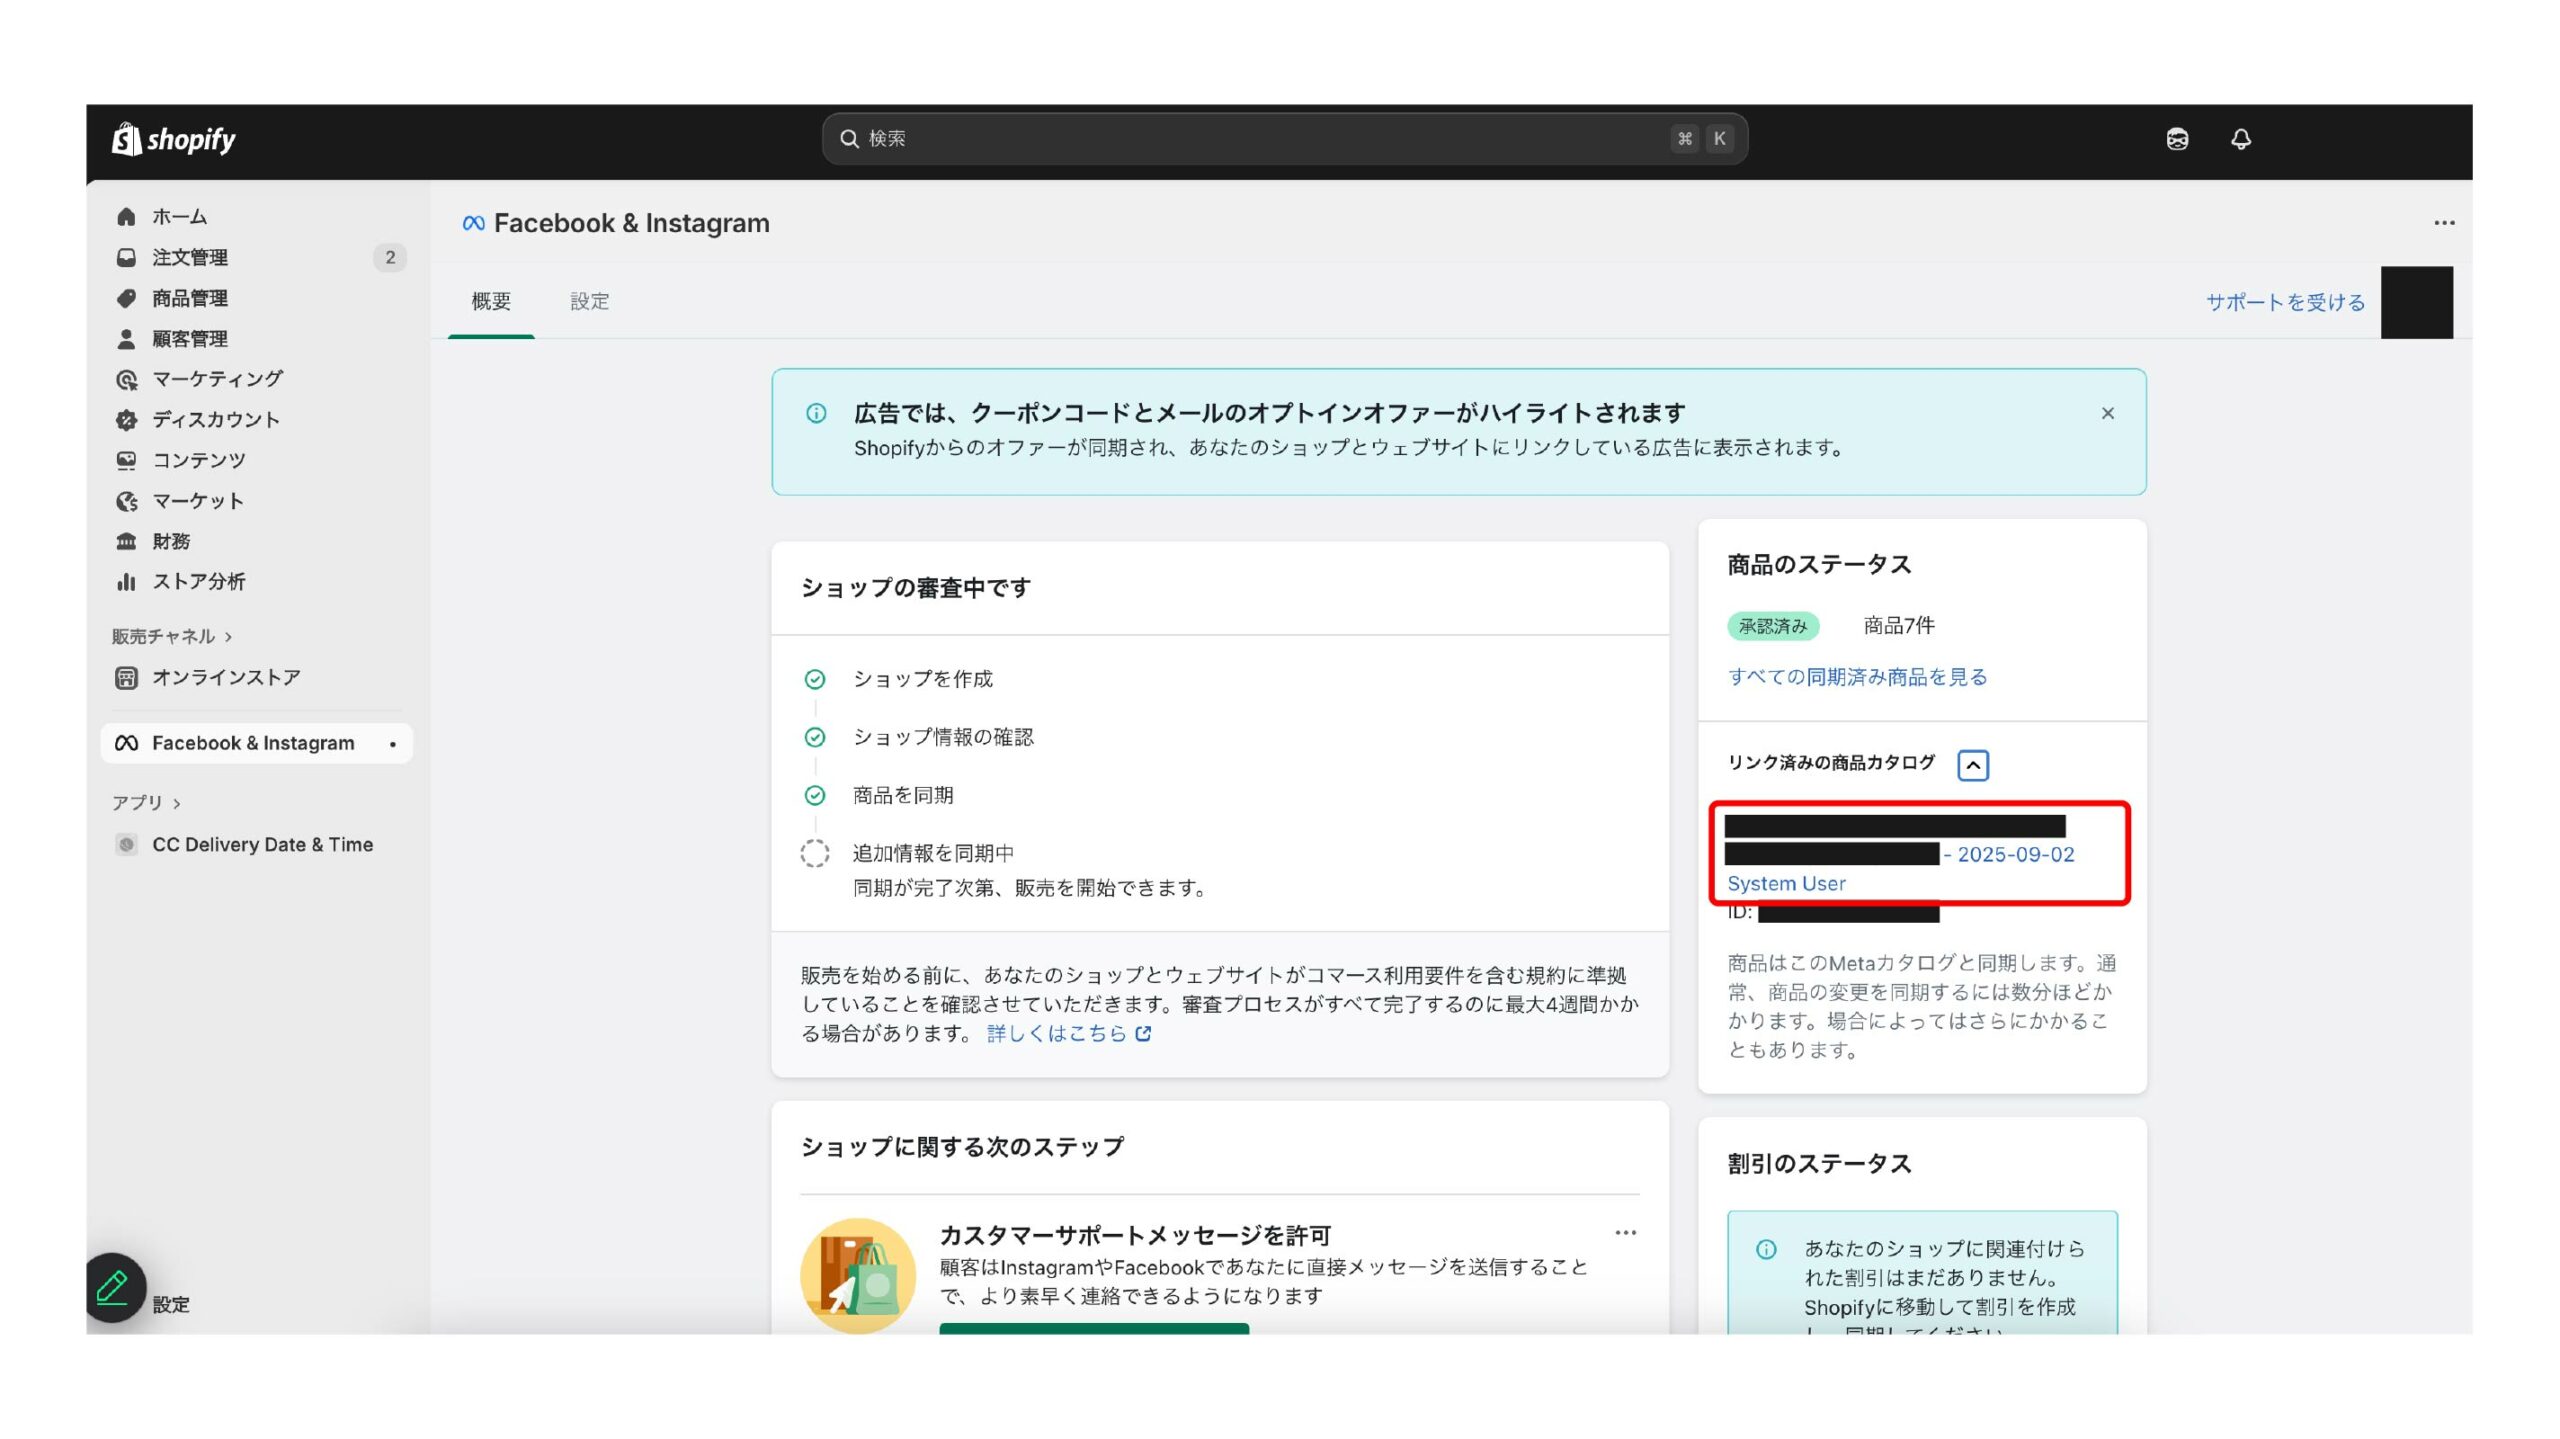
Task: Focus the 検索 search field
Action: (1284, 138)
